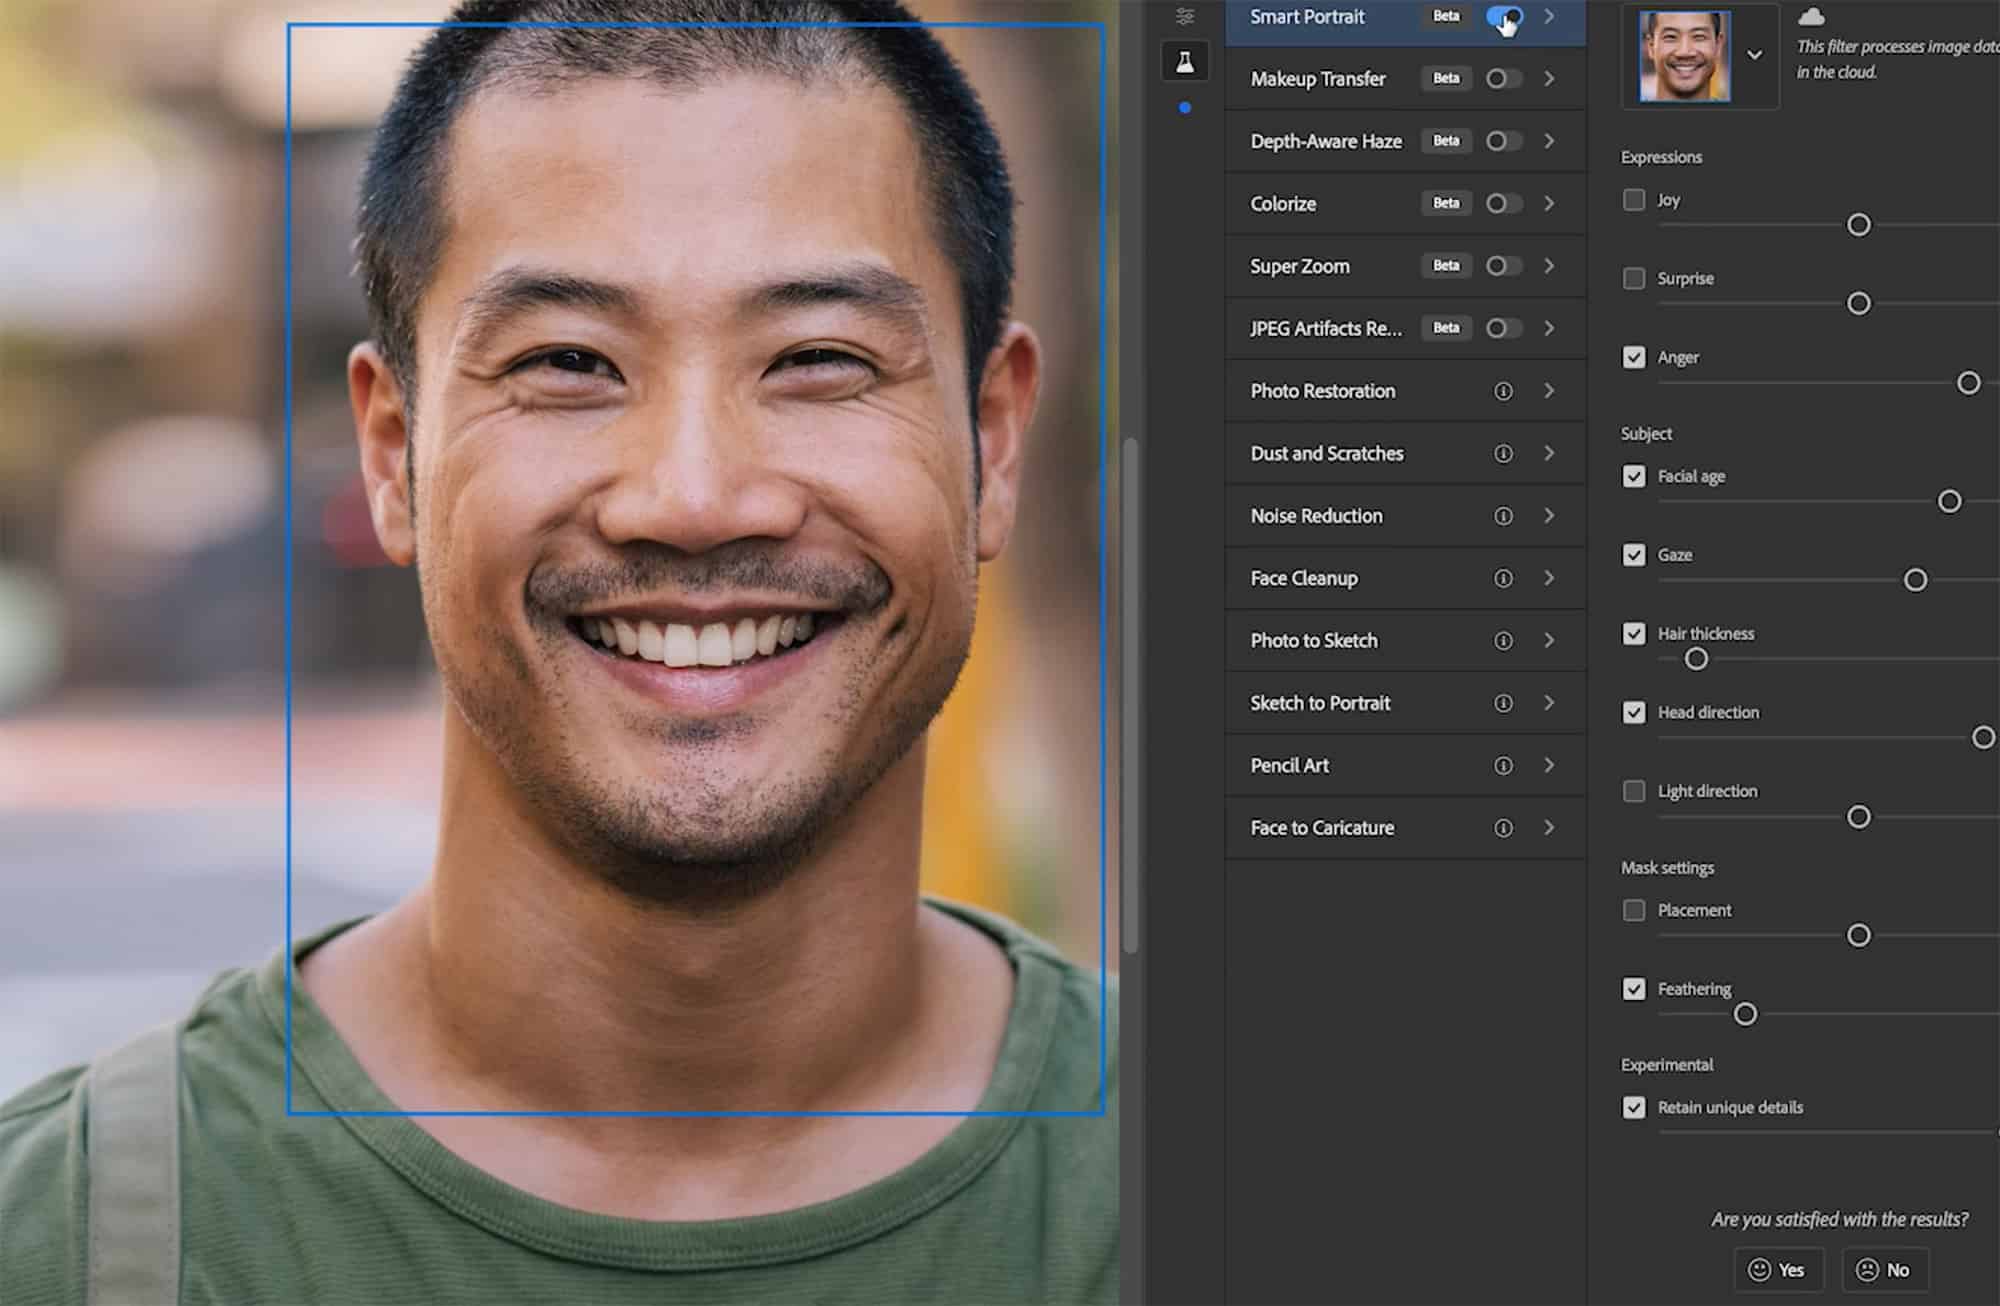Image resolution: width=2000 pixels, height=1306 pixels.
Task: Enable Retain unique details checkbox
Action: point(1636,1106)
